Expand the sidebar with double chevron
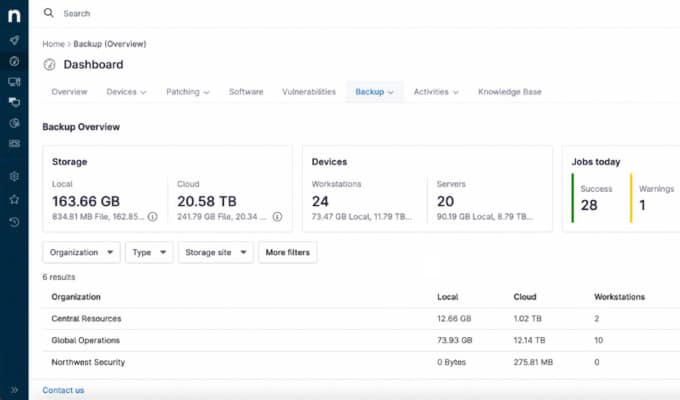 [x=14, y=390]
